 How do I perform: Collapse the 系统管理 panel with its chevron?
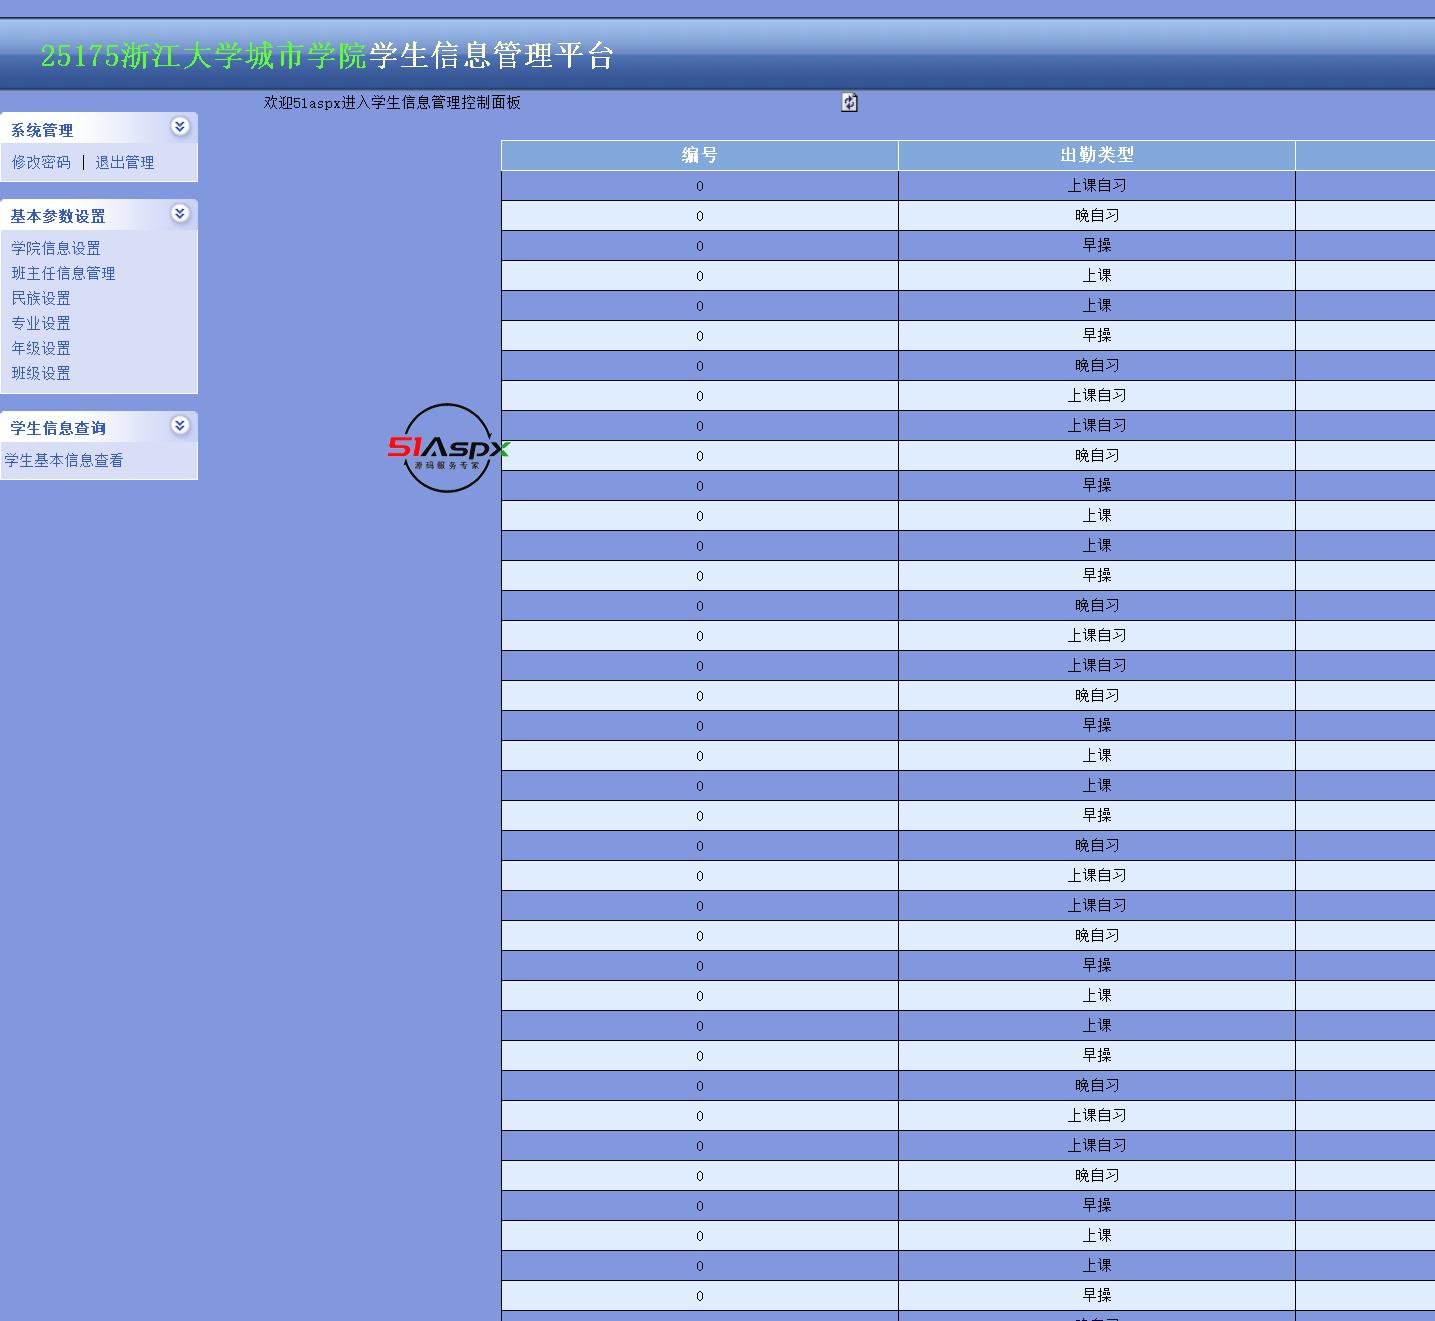click(180, 126)
